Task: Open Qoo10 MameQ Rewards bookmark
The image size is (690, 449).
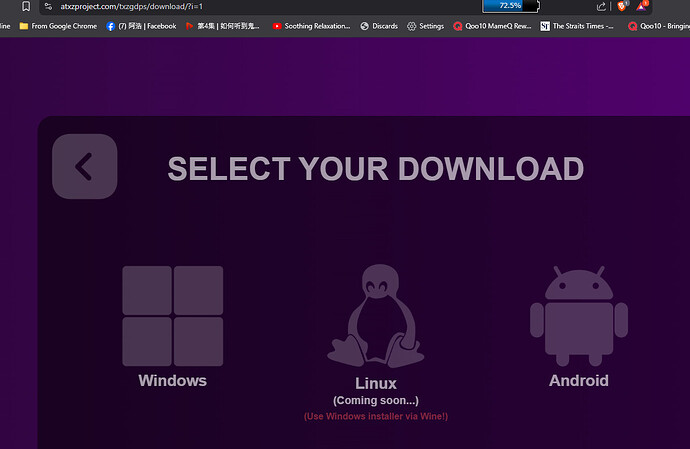Action: (x=492, y=26)
